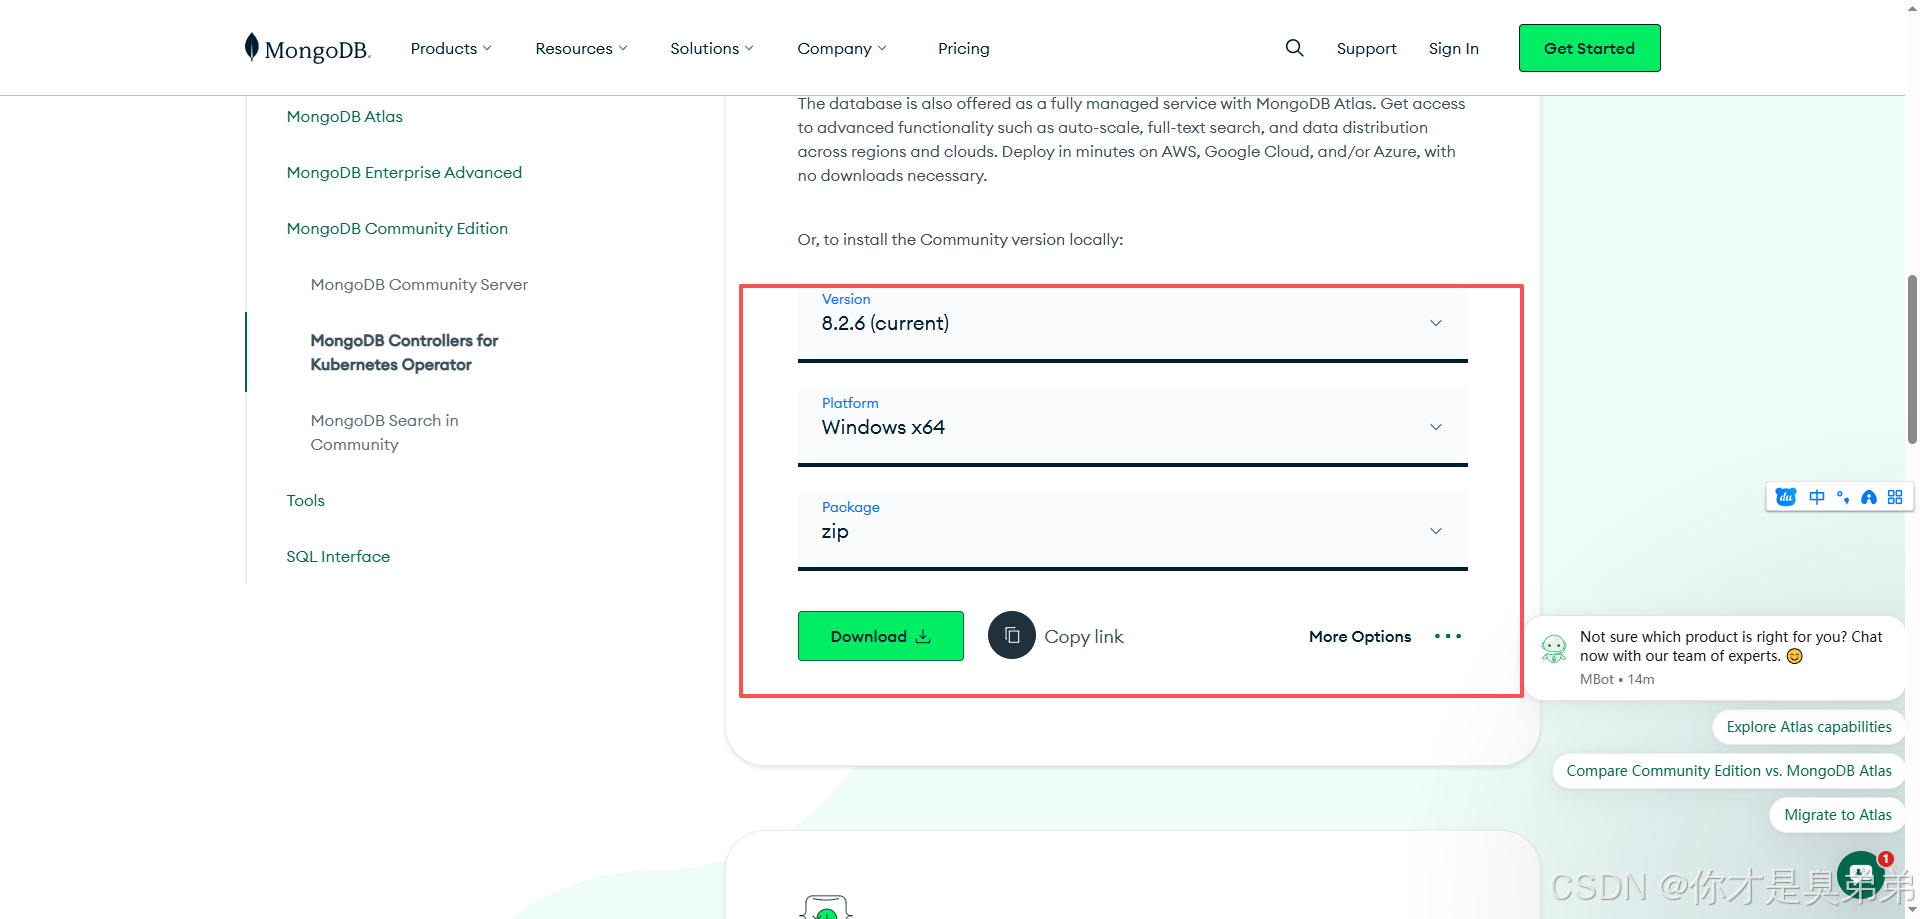Select SQL Interface in sidebar
The width and height of the screenshot is (1920, 919).
338,556
